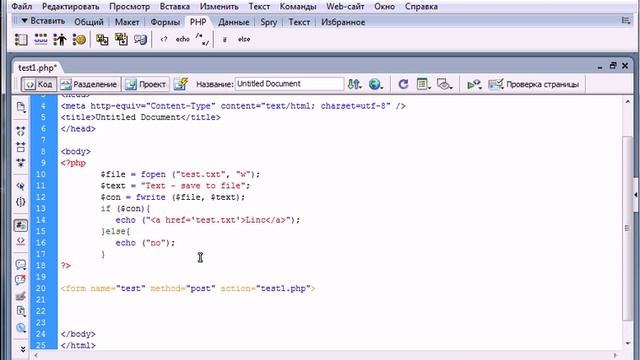Toggle line numbers icon
Viewport: 640px width, 360px height.
click(x=21, y=225)
